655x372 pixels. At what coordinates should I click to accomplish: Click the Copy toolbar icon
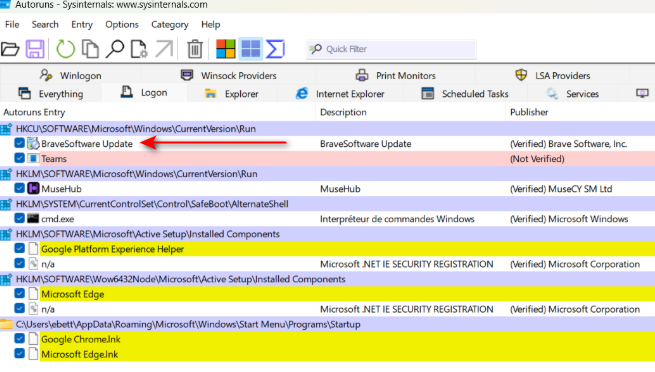pyautogui.click(x=90, y=49)
